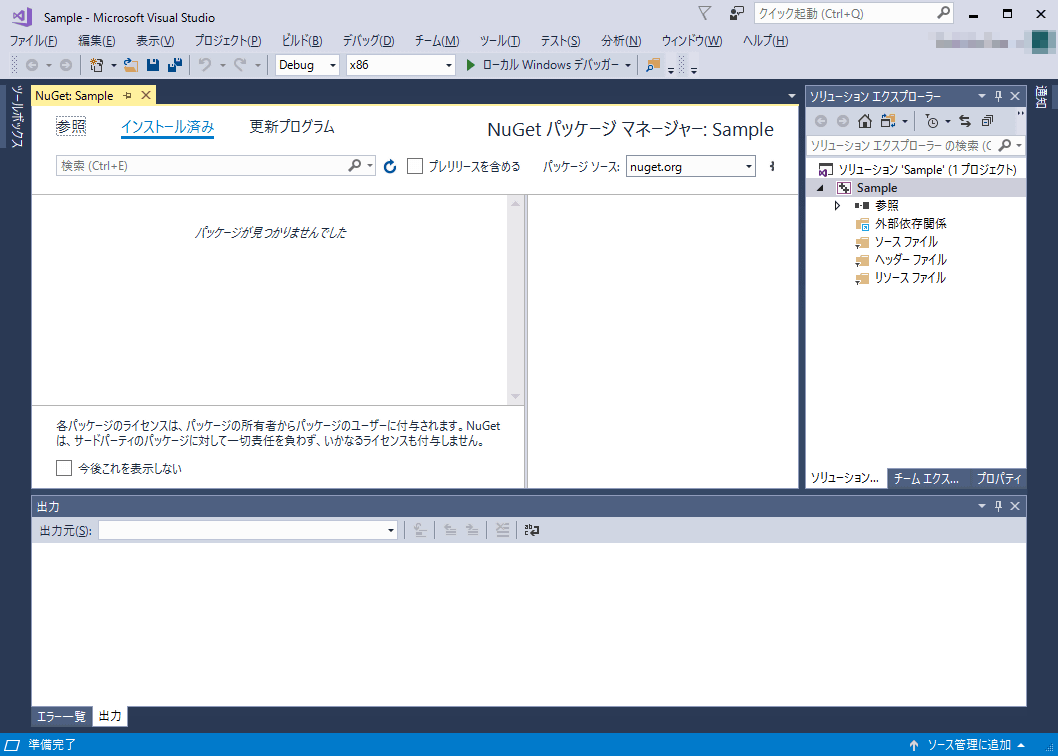The image size is (1058, 756).
Task: Click the Save All icon
Action: [175, 65]
